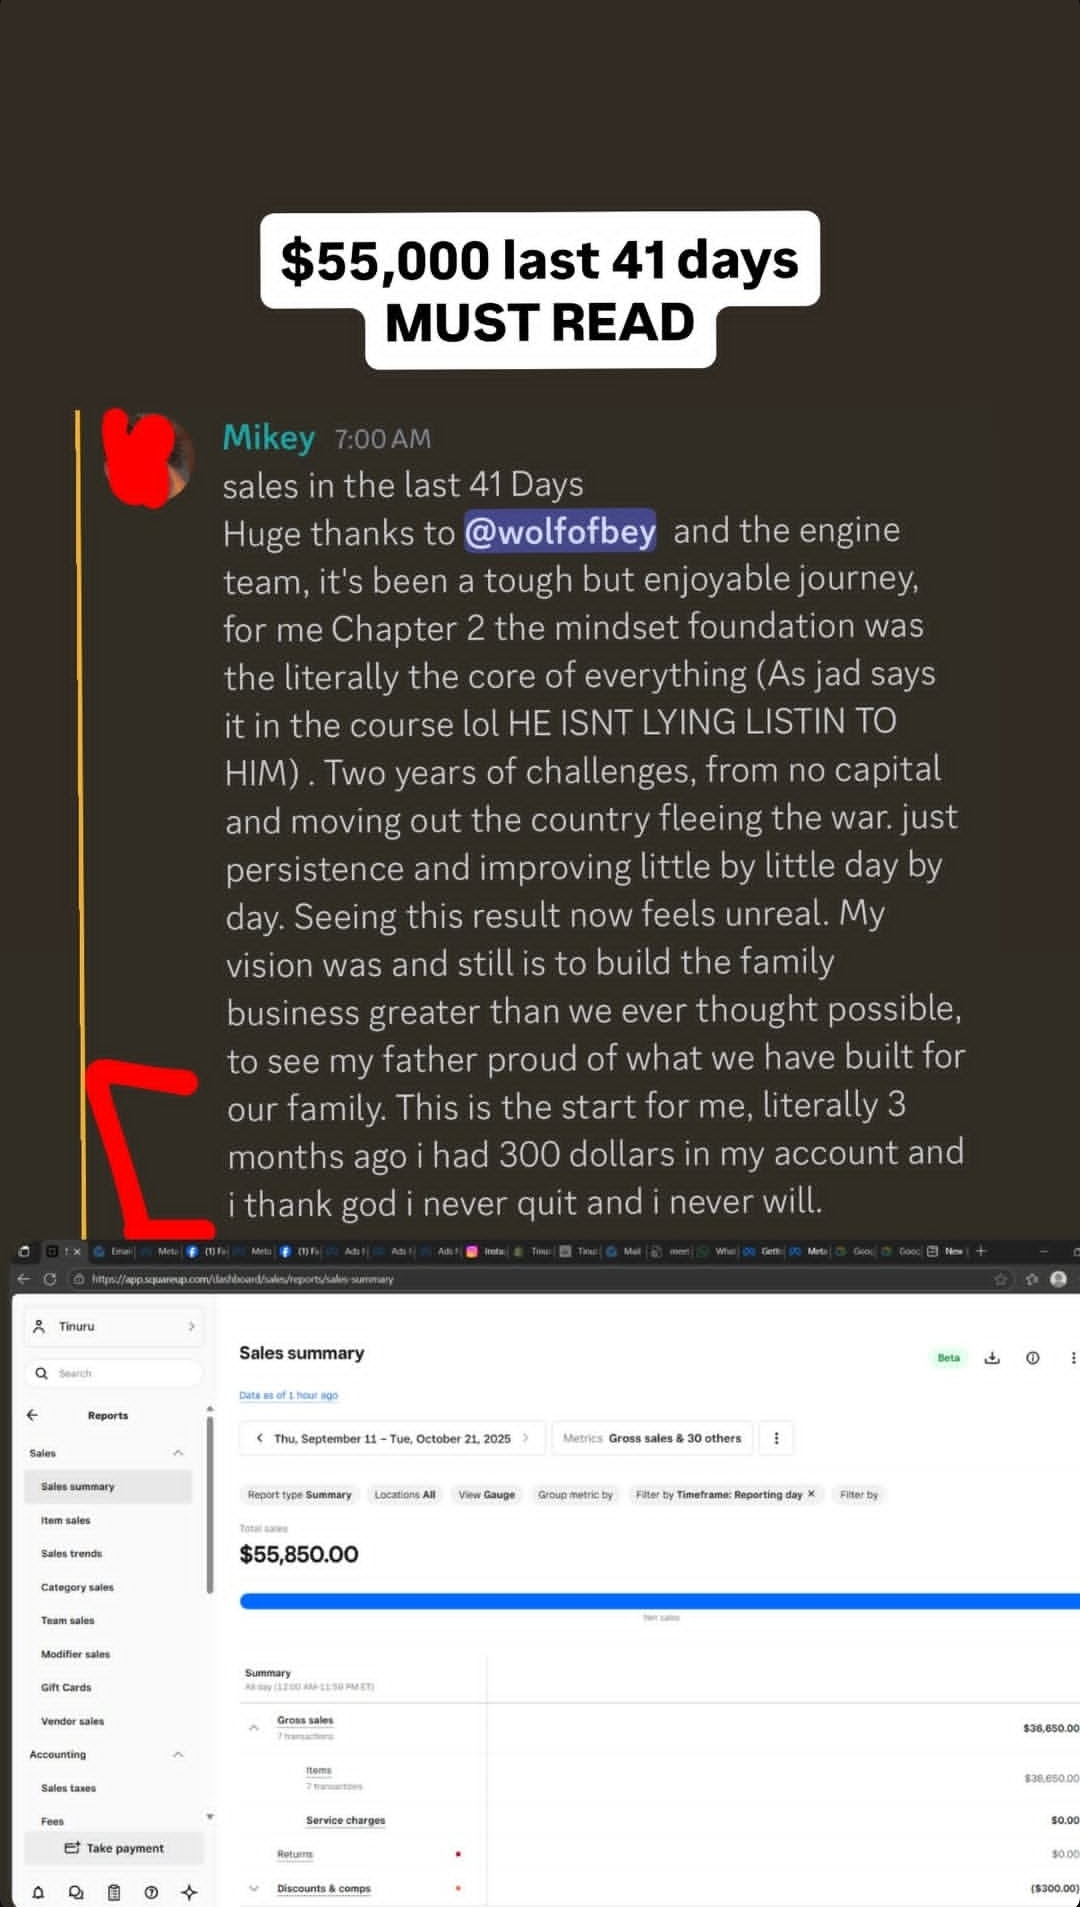The image size is (1080, 1907).
Task: Reload the page with browser refresh
Action: click(x=49, y=1279)
